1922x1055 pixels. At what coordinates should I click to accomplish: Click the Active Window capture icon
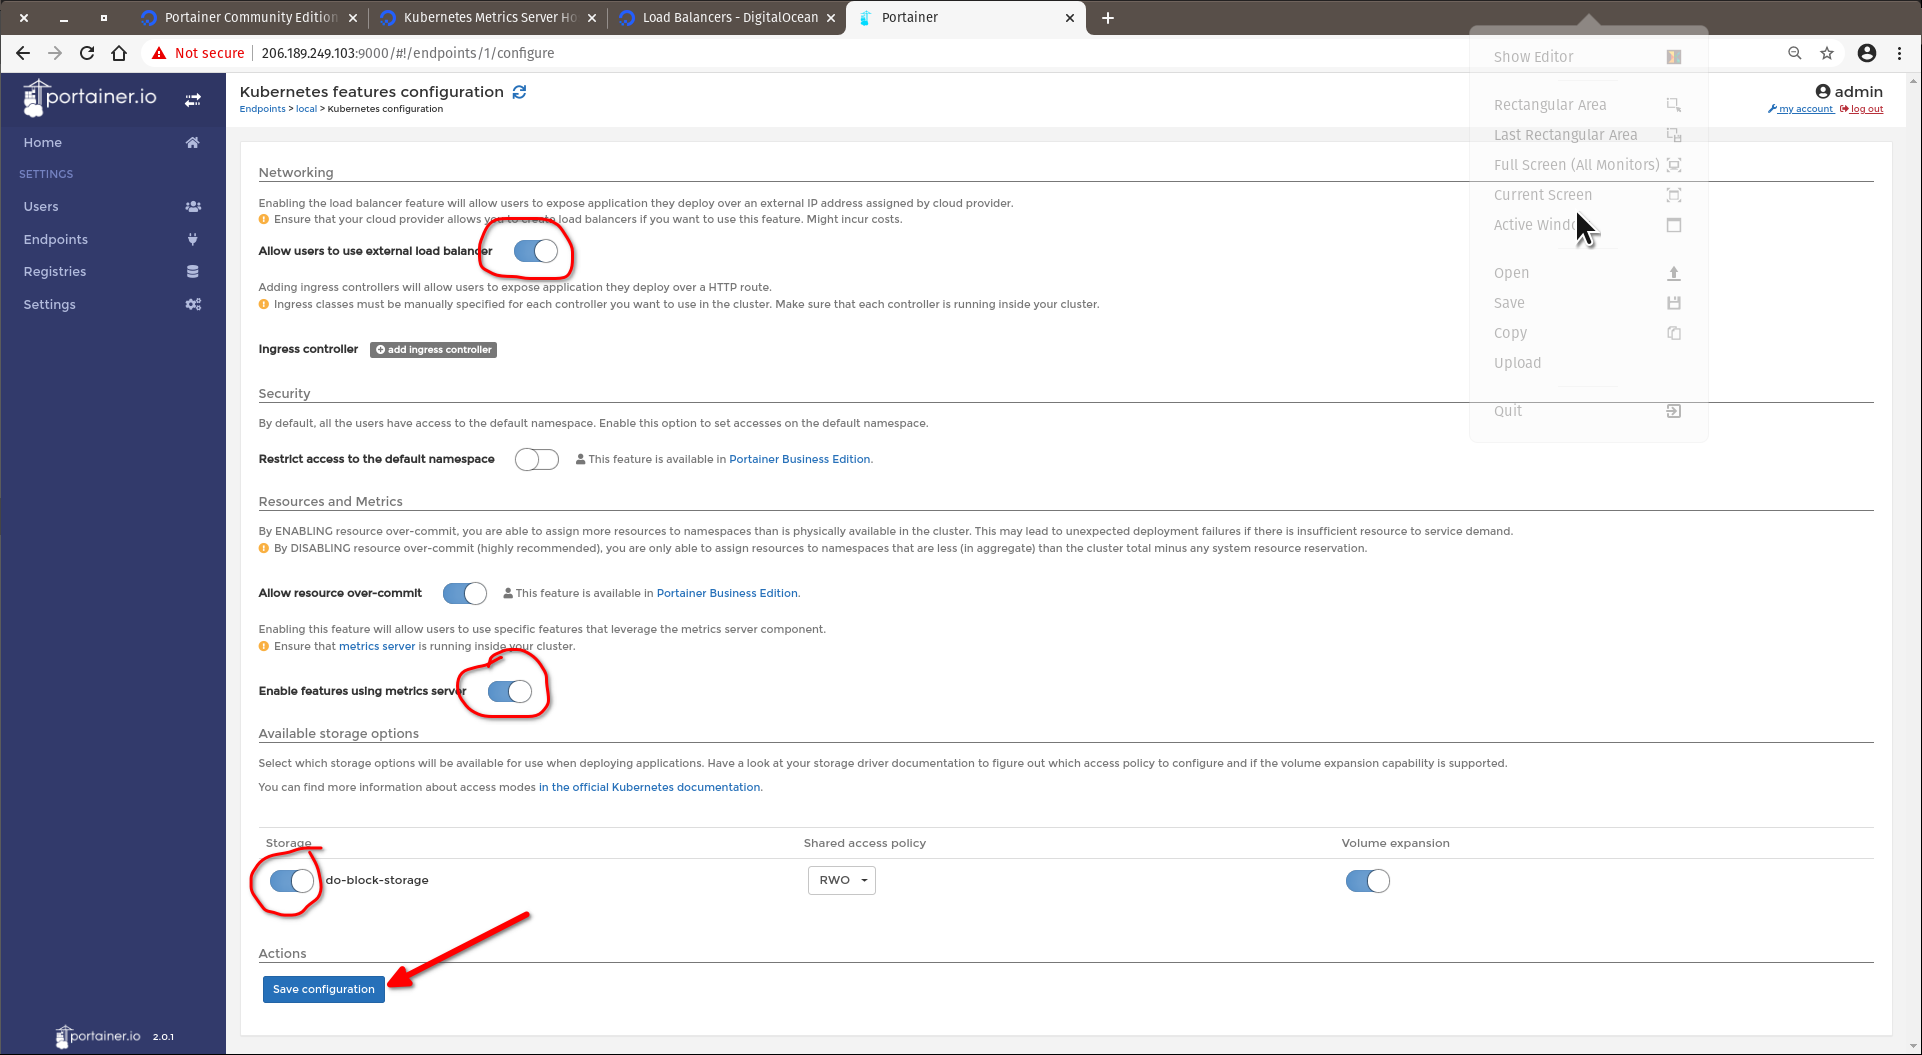tap(1674, 225)
